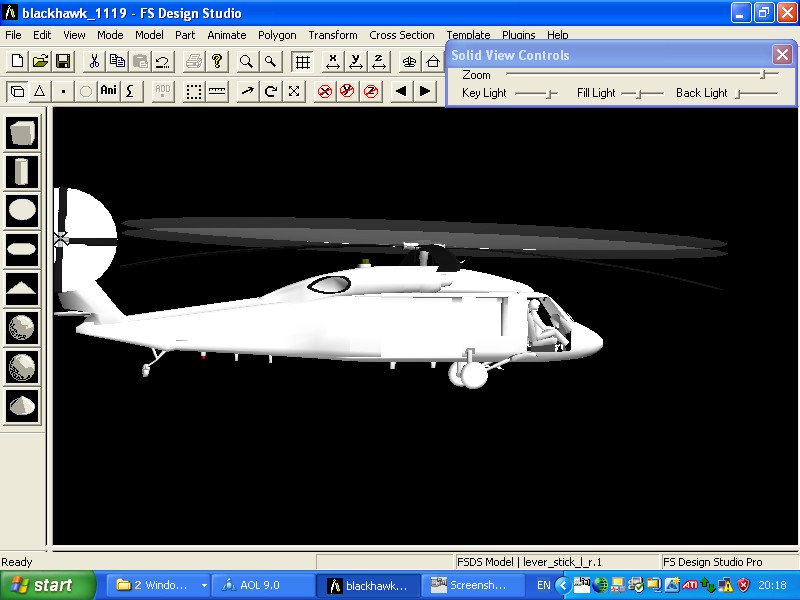Image resolution: width=800 pixels, height=600 pixels.
Task: Expand the taskbar Windows Explorer group dropdown
Action: tap(204, 585)
